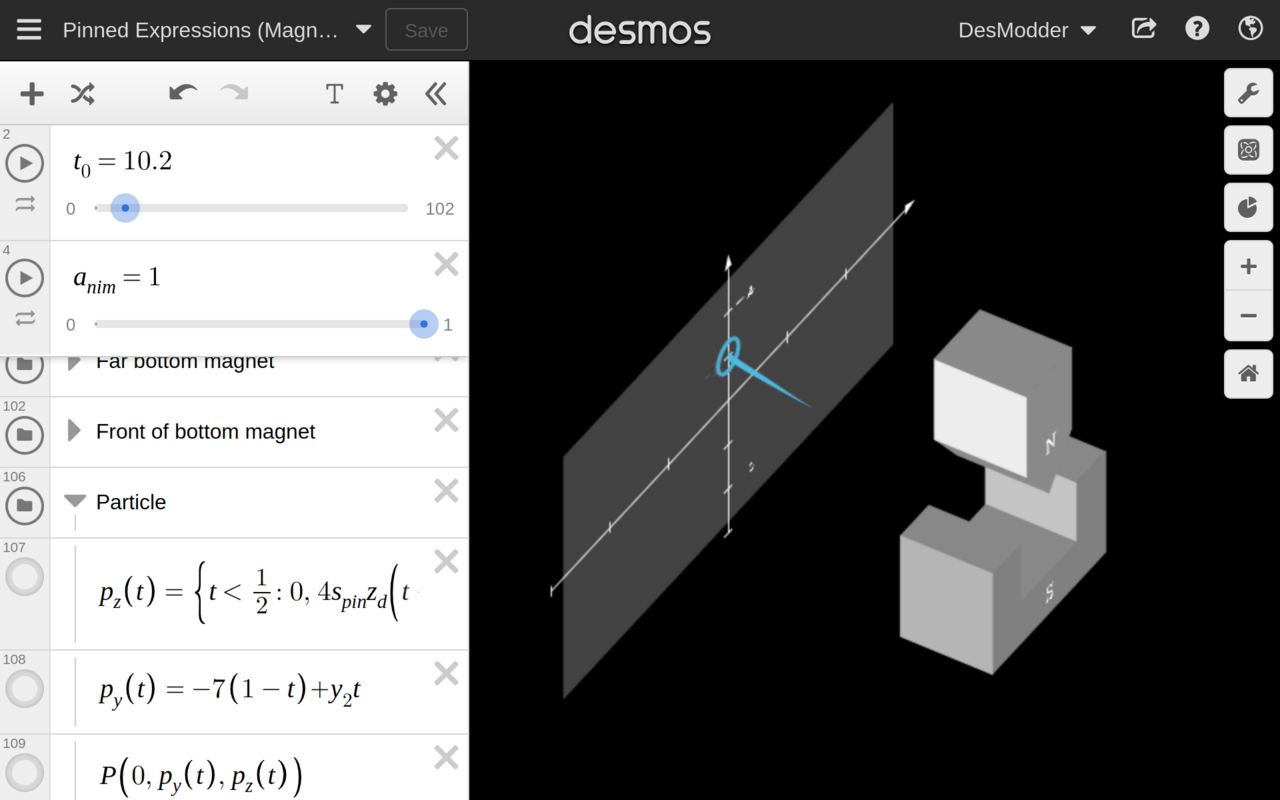Viewport: 1280px width, 800px height.
Task: Toggle visibility of expression 108
Action: coord(24,688)
